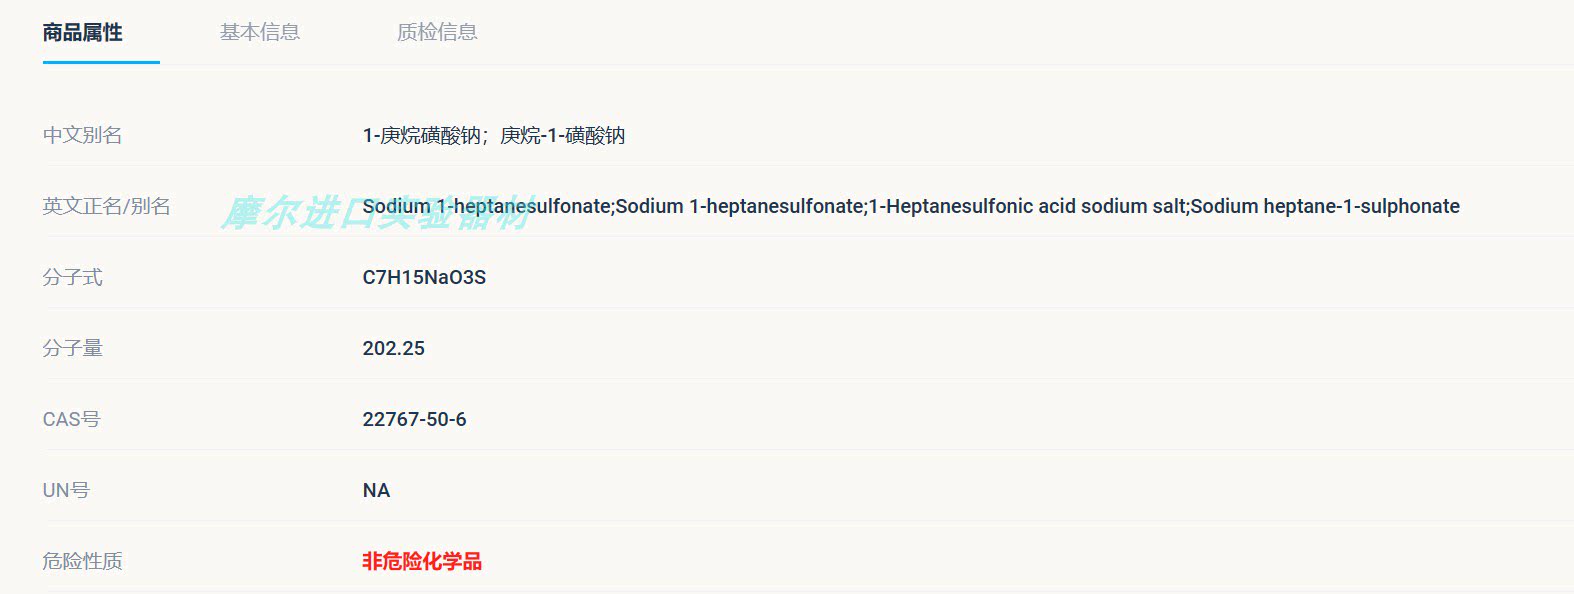Click the blue underline beneath 商品属性
This screenshot has width=1574, height=594.
[x=101, y=62]
